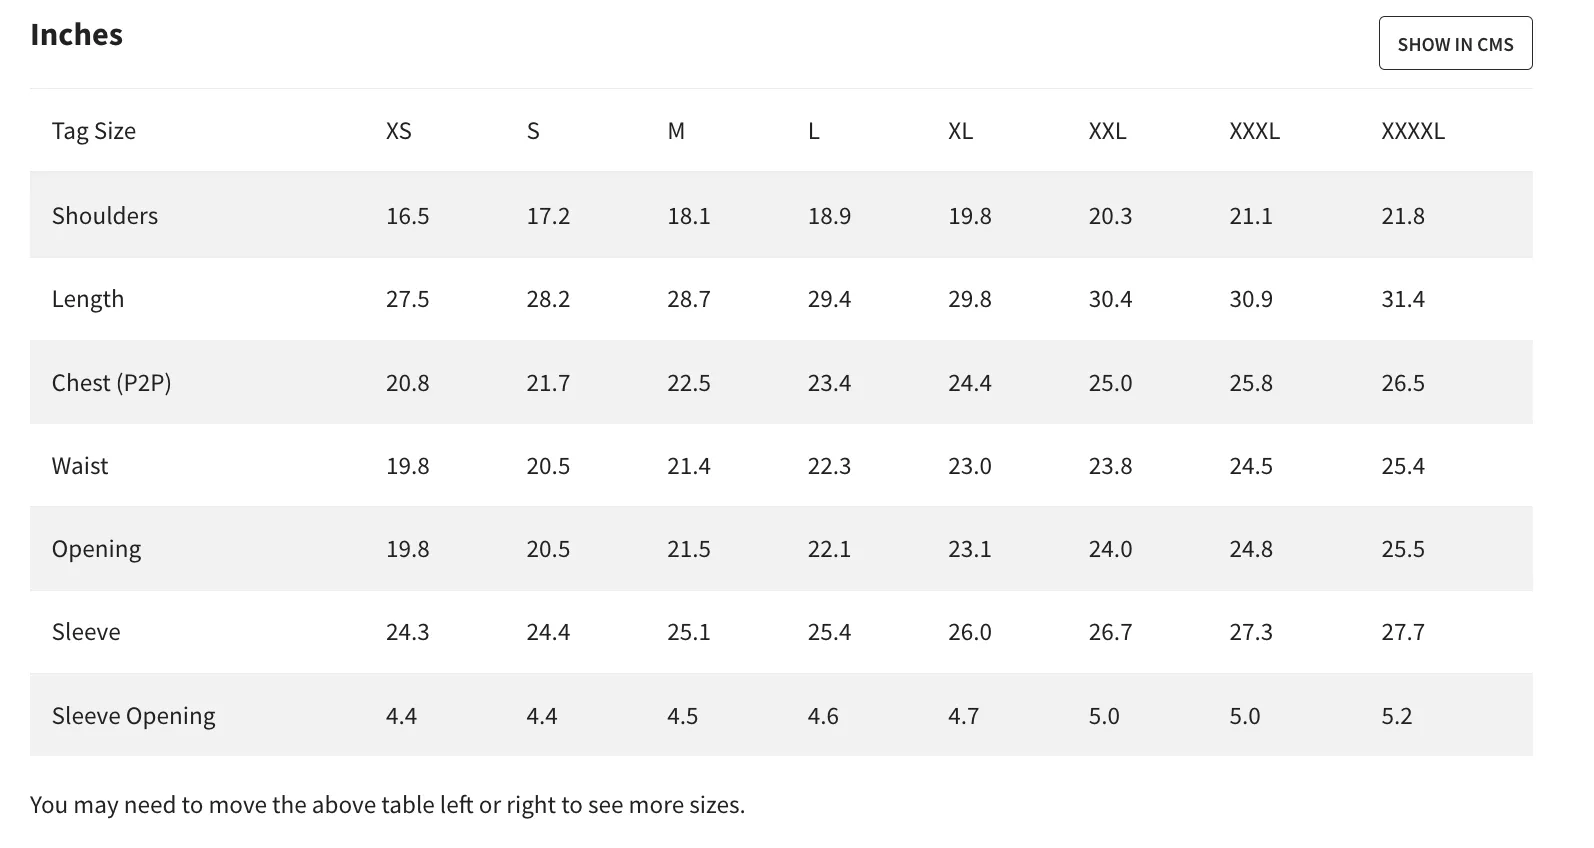Select the Waist row label
The image size is (1594, 848).
80,466
